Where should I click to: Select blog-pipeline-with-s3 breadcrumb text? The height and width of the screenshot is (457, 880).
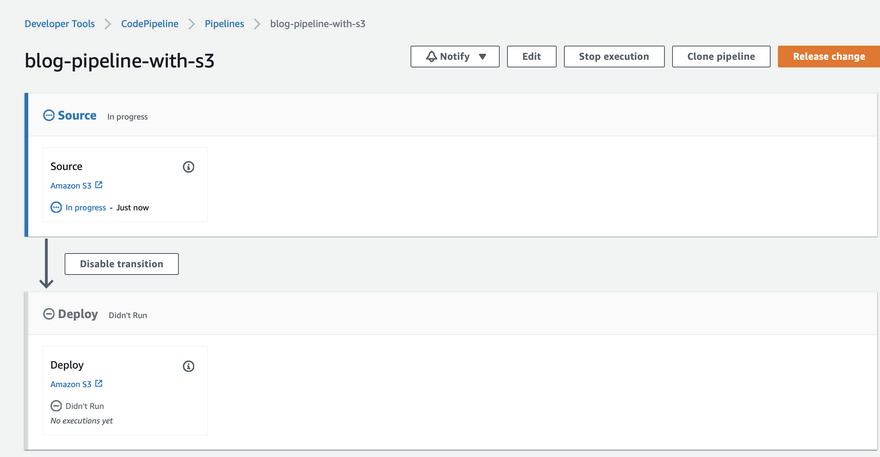coord(318,24)
